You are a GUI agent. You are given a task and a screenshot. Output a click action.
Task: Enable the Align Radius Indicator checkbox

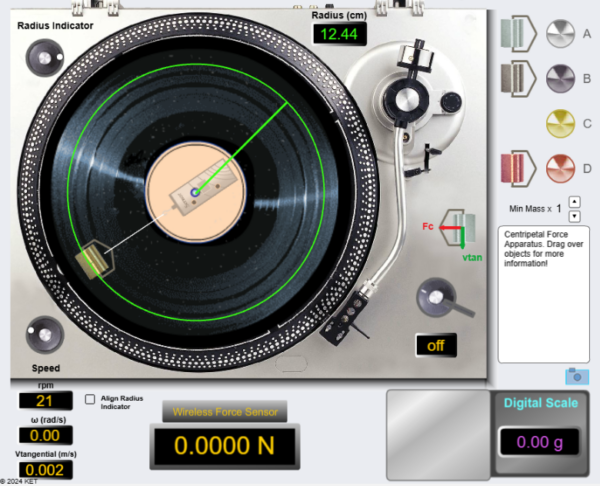pos(91,399)
